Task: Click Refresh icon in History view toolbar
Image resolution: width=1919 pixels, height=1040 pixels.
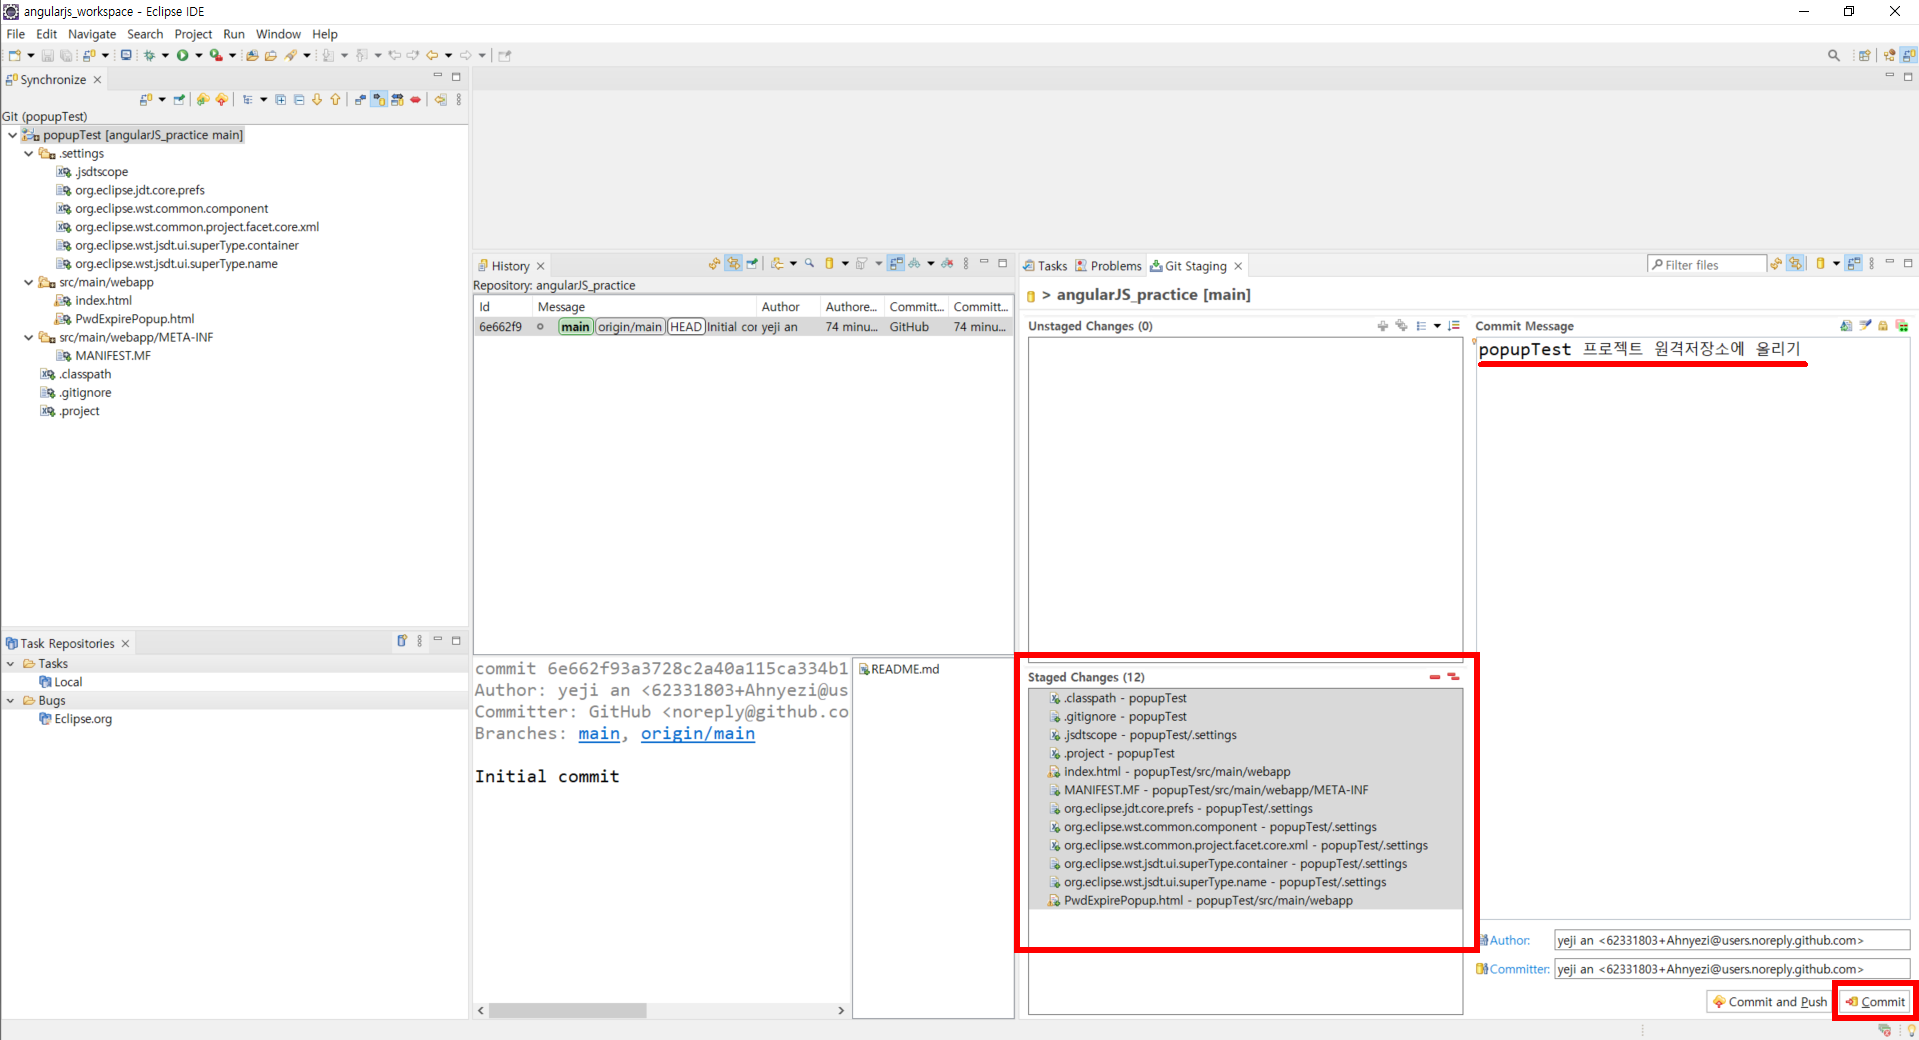Action: (714, 264)
